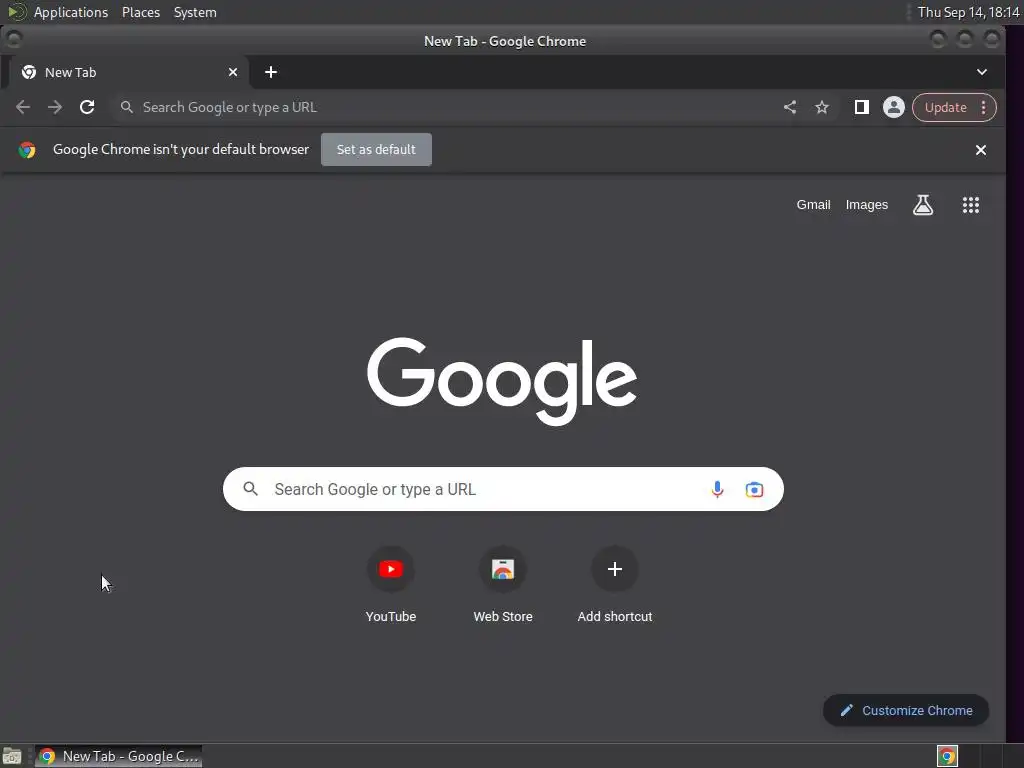Click the Update button
The height and width of the screenshot is (768, 1024).
(945, 108)
